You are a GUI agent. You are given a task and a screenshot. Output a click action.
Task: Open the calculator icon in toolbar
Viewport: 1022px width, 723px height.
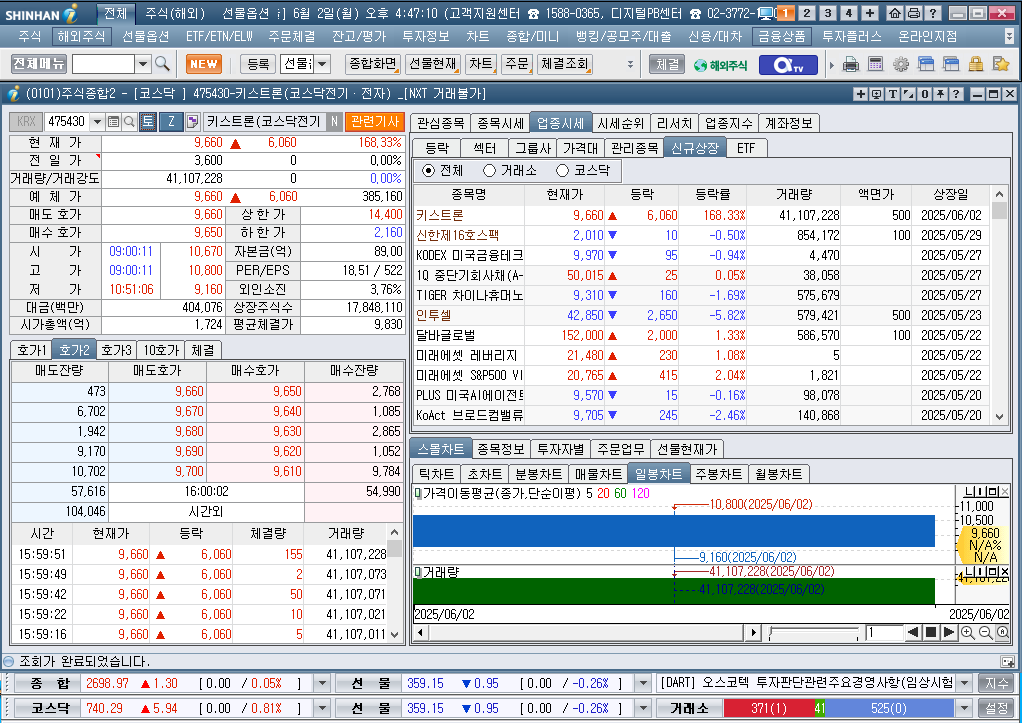[875, 64]
